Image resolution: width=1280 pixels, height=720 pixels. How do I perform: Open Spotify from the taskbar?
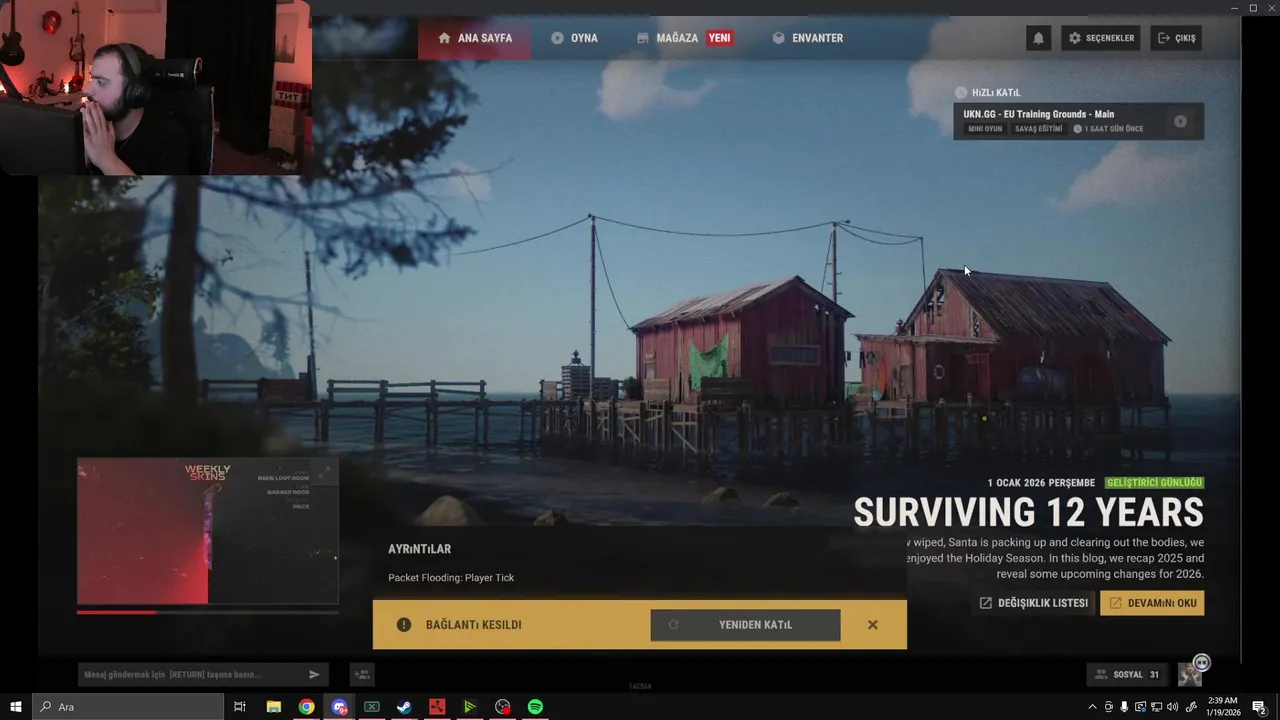[535, 707]
